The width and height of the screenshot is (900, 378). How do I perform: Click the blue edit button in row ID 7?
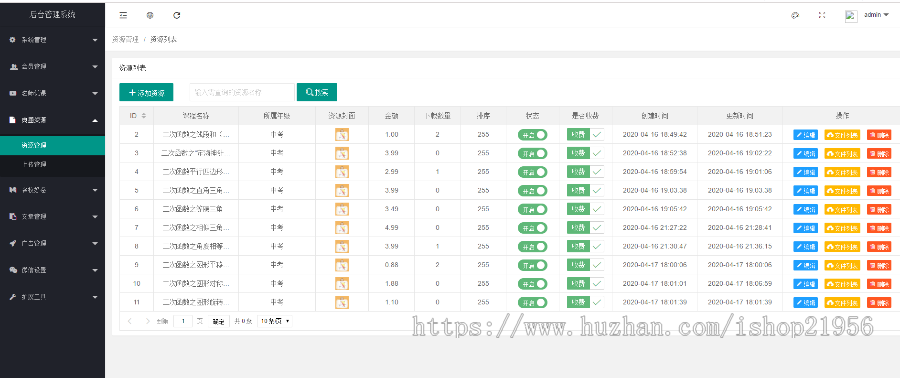(x=806, y=228)
